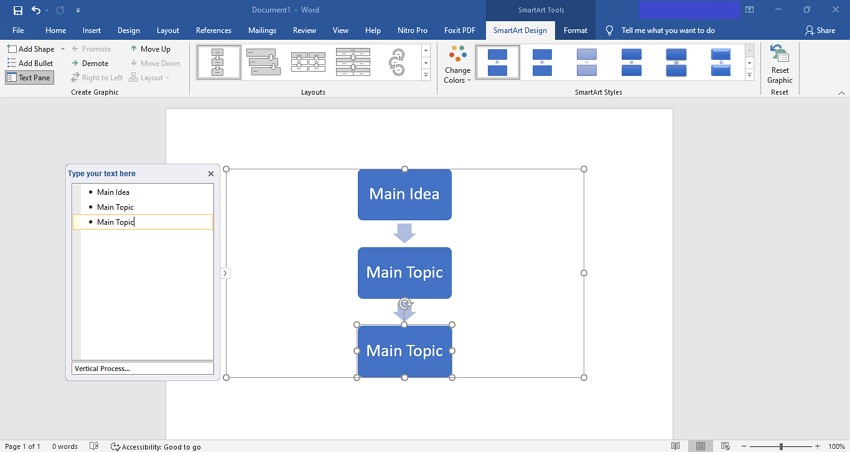Viewport: 850px width, 452px height.
Task: Customize Quick Access Toolbar dropdown
Action: tap(78, 10)
